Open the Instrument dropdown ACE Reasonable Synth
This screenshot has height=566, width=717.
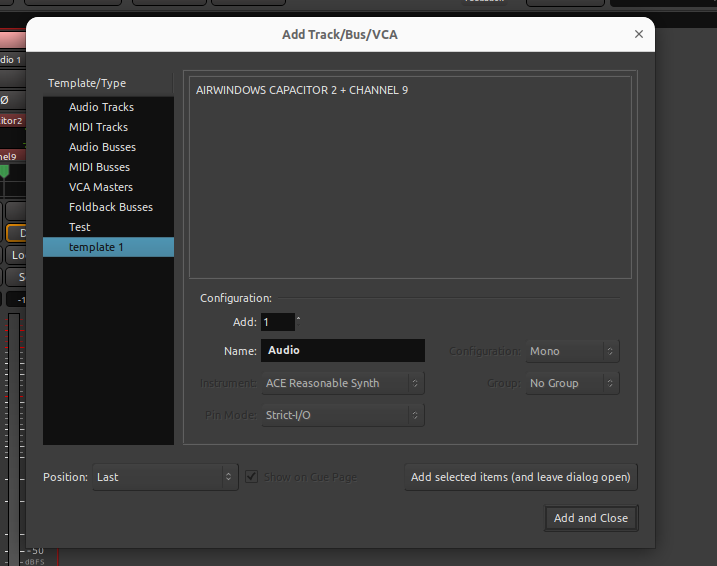click(x=342, y=383)
